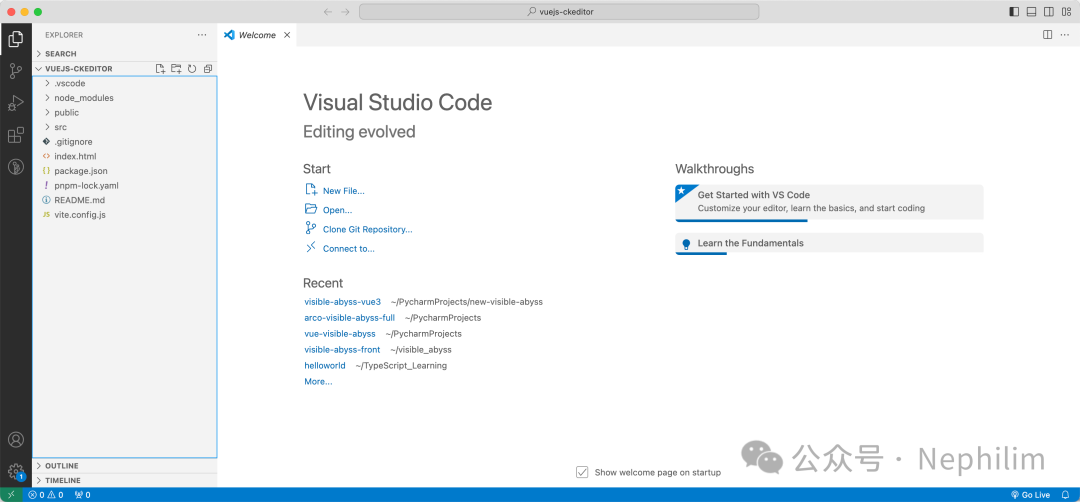Open the visible-abyss-vue3 recent project
Screen dimensions: 1080x502
pyautogui.click(x=342, y=301)
